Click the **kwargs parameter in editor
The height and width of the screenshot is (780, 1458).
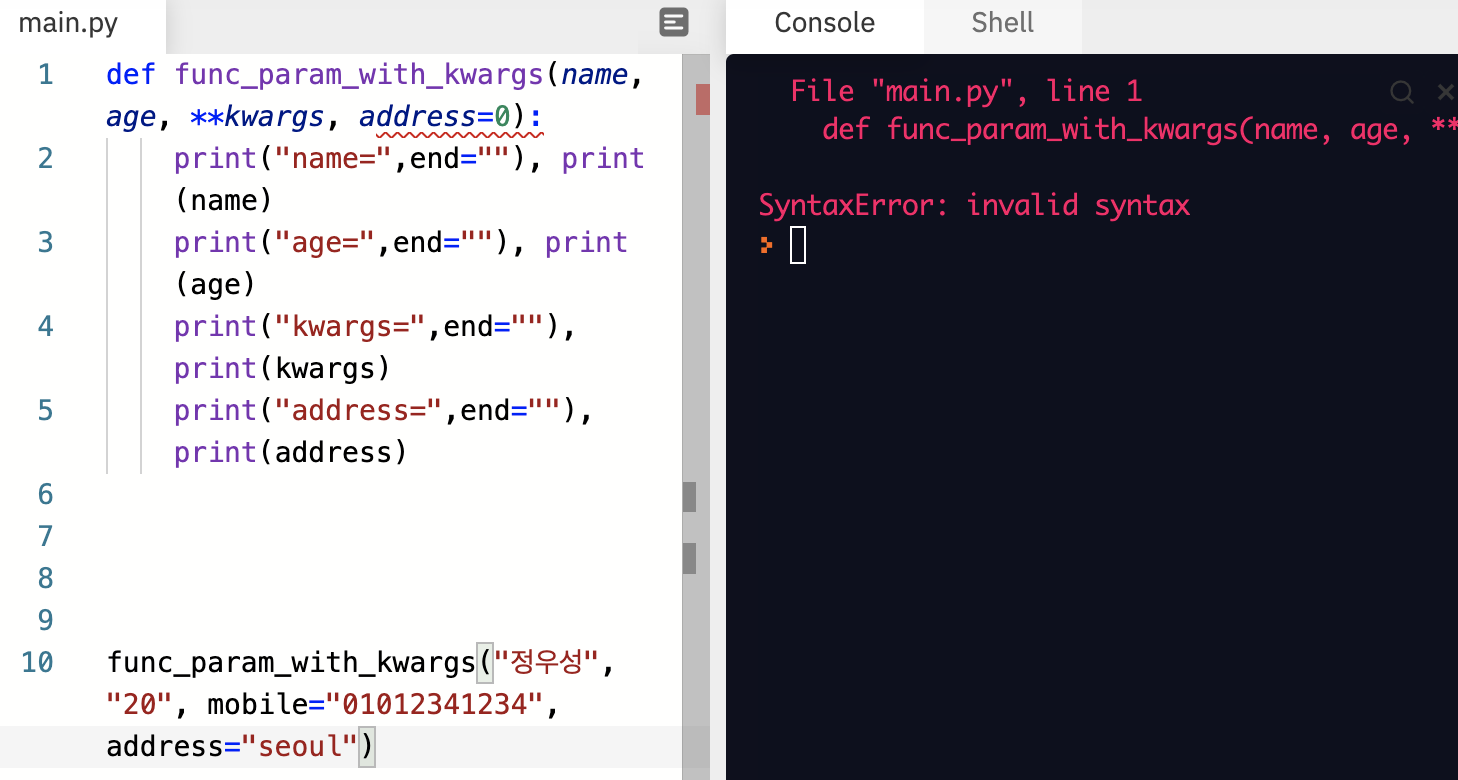[257, 118]
